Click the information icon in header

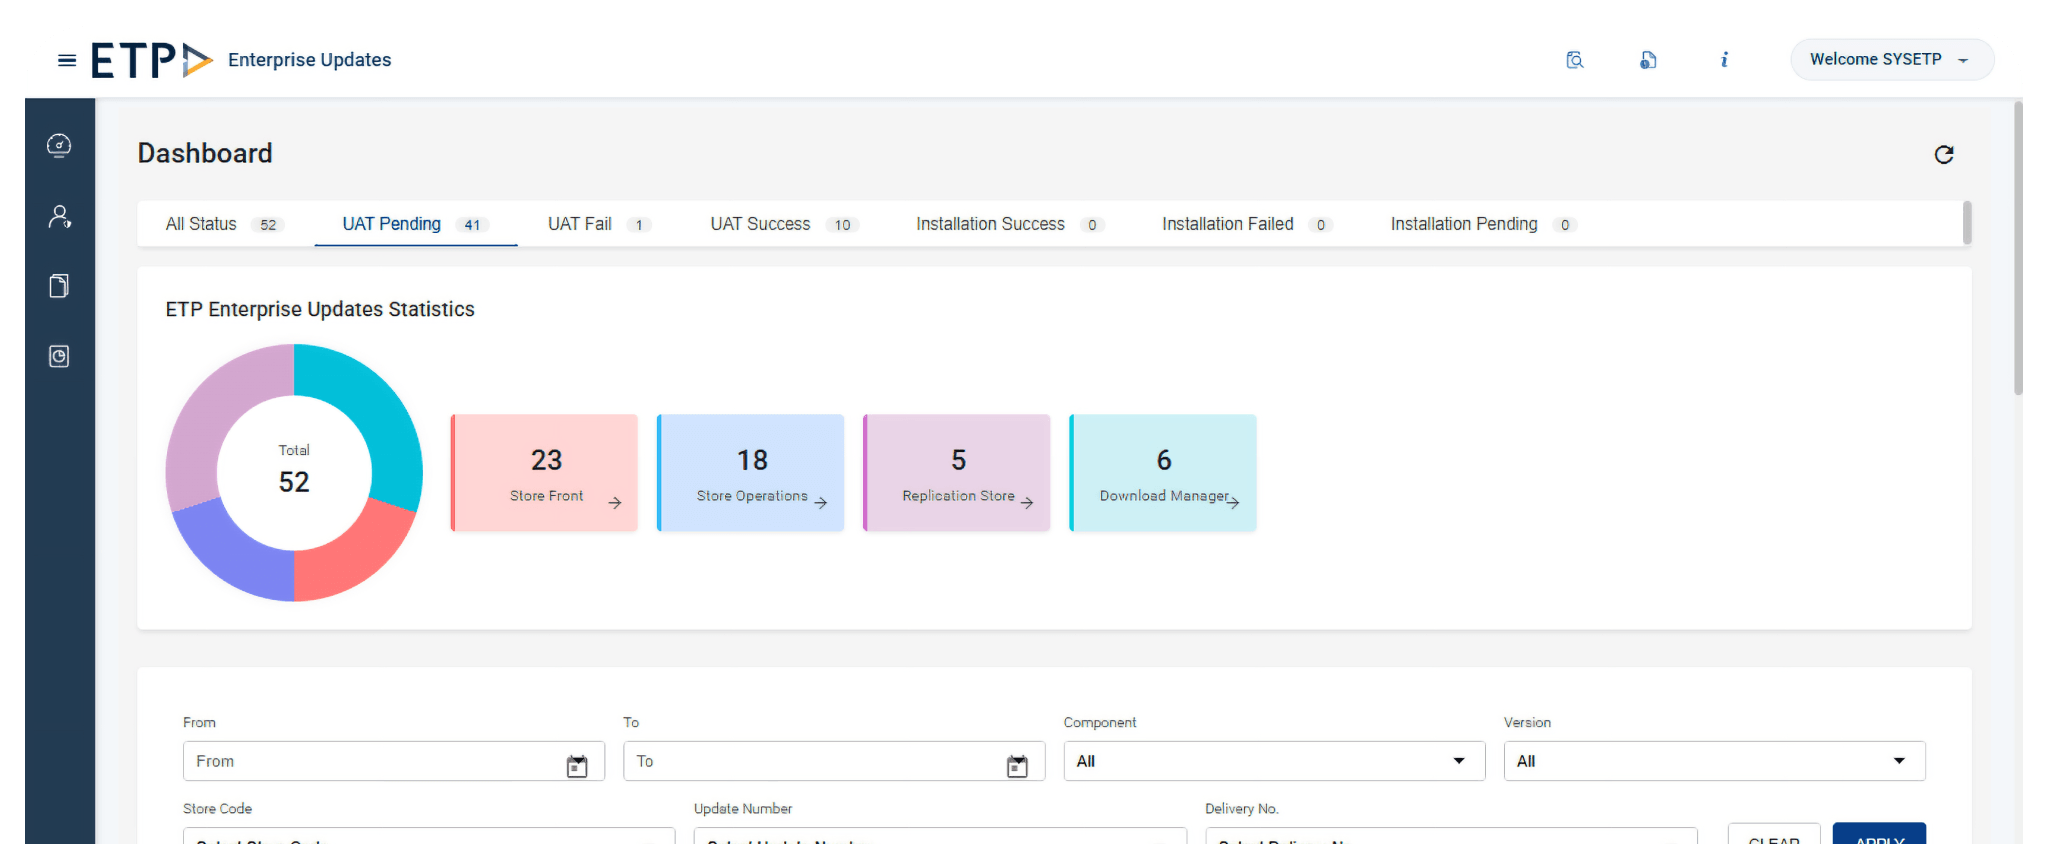tap(1724, 60)
